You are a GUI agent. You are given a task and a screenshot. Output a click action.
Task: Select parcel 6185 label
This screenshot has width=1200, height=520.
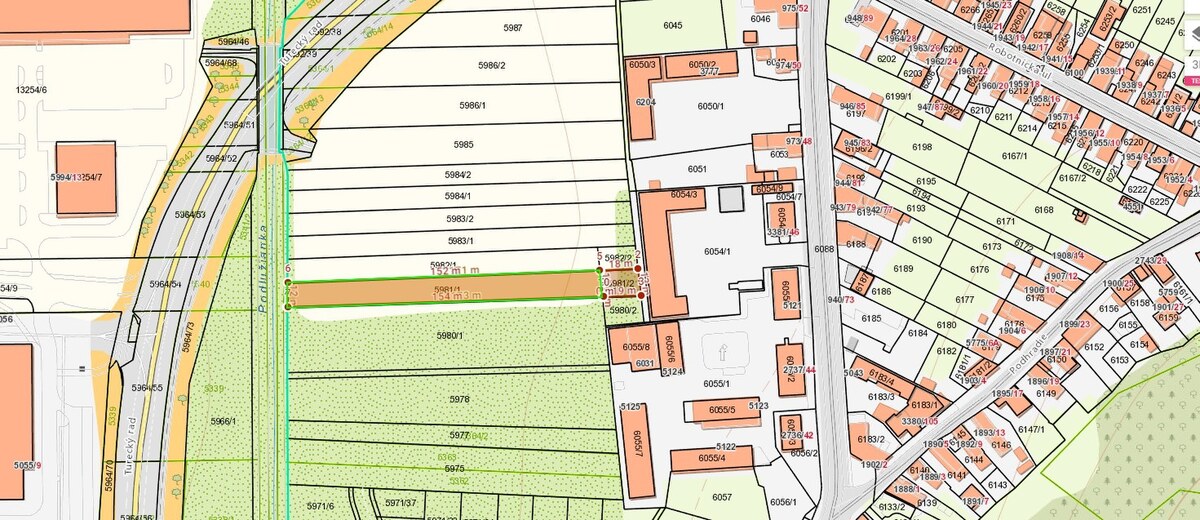click(x=871, y=319)
